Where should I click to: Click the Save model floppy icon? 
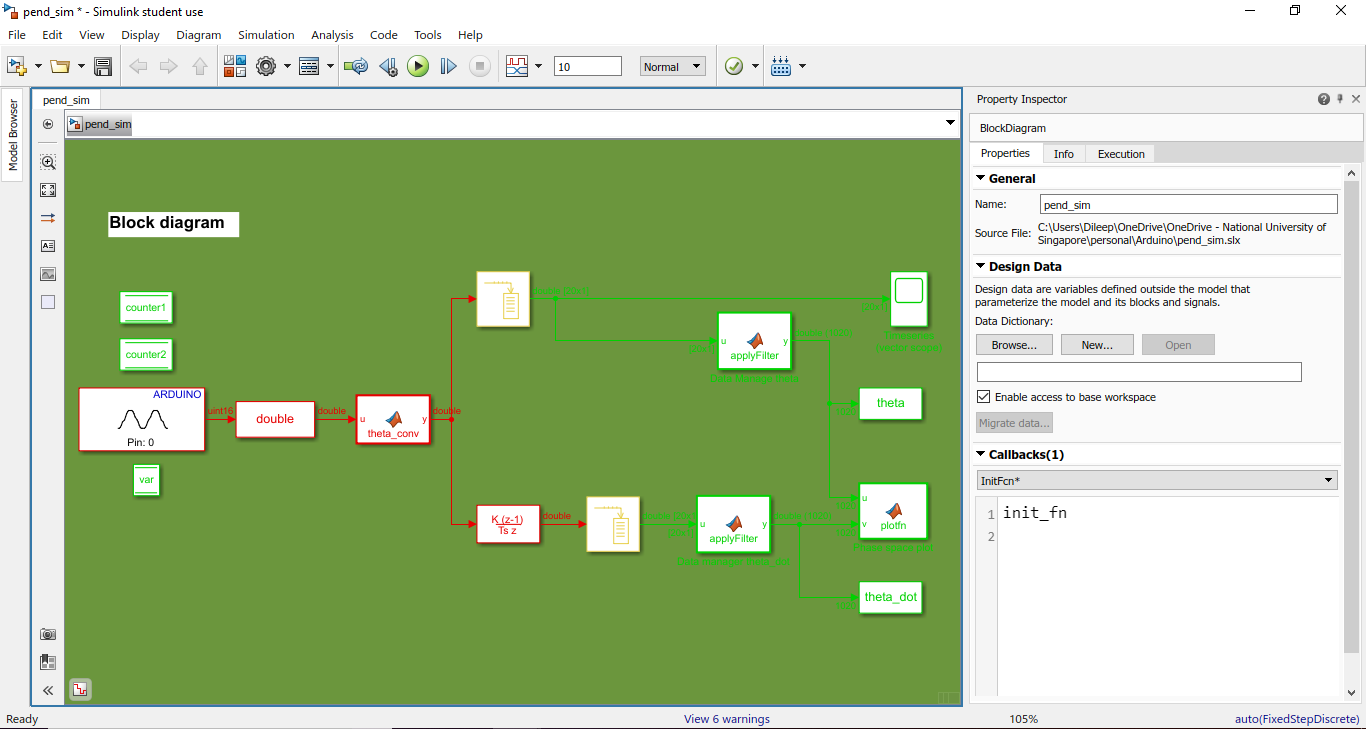click(x=102, y=66)
